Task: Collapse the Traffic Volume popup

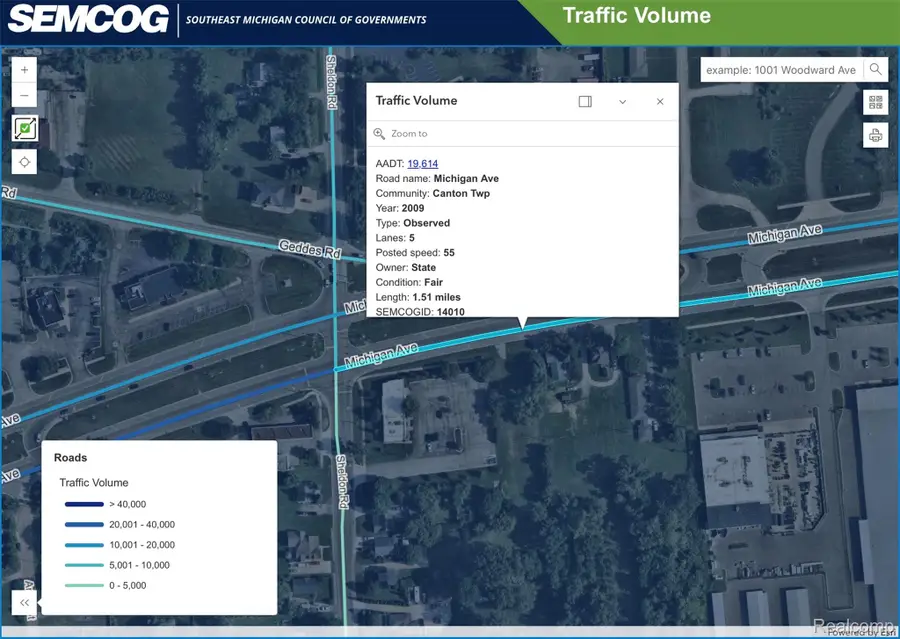Action: [x=622, y=101]
